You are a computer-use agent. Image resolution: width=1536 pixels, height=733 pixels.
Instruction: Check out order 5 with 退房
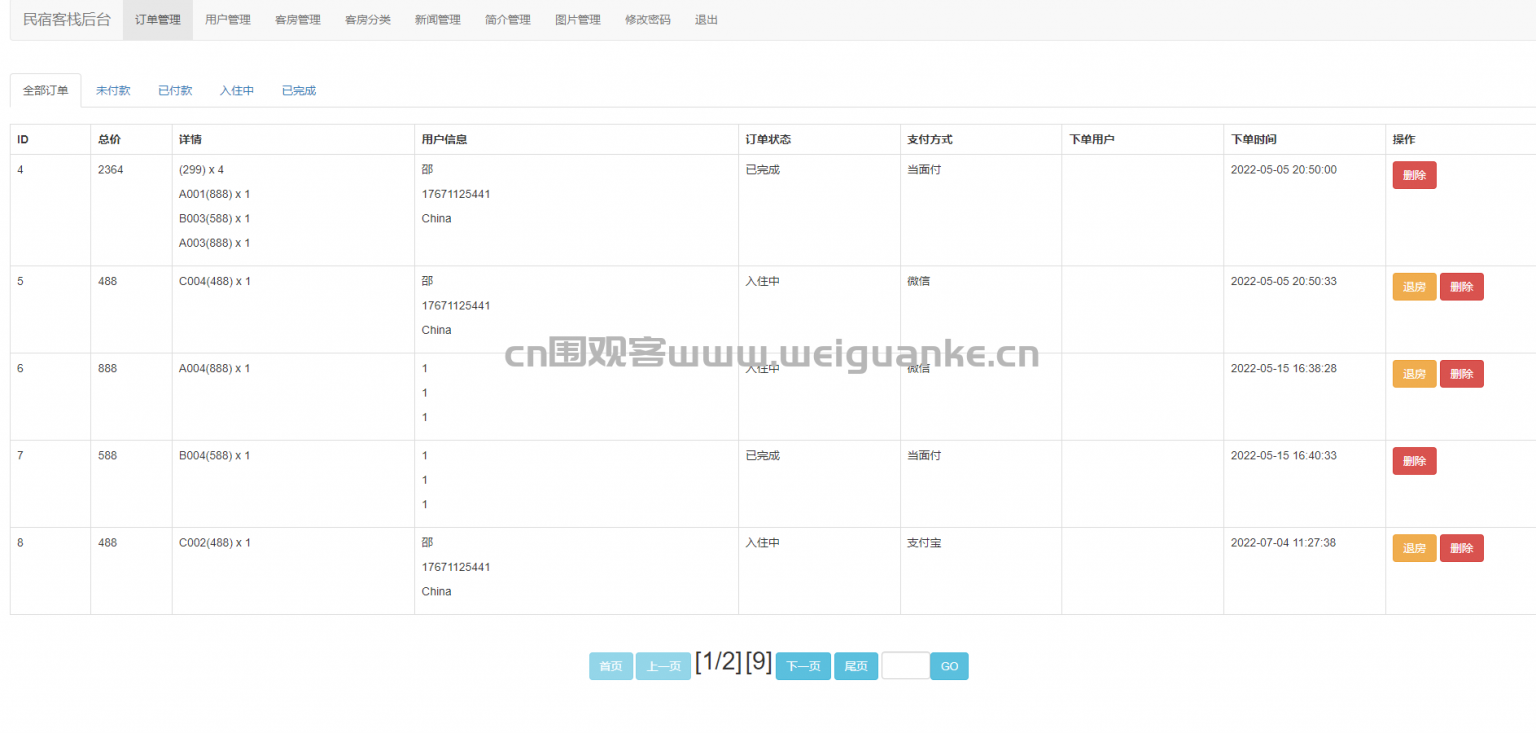point(1414,287)
